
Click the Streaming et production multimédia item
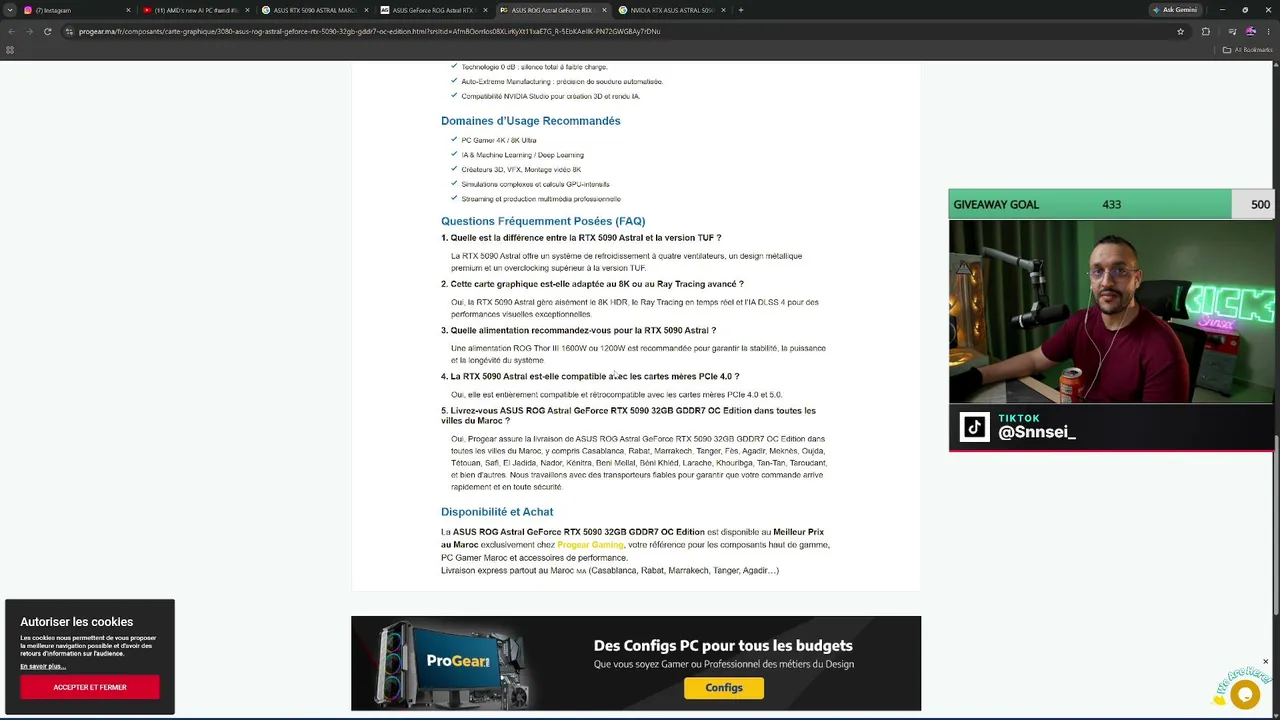pos(541,199)
